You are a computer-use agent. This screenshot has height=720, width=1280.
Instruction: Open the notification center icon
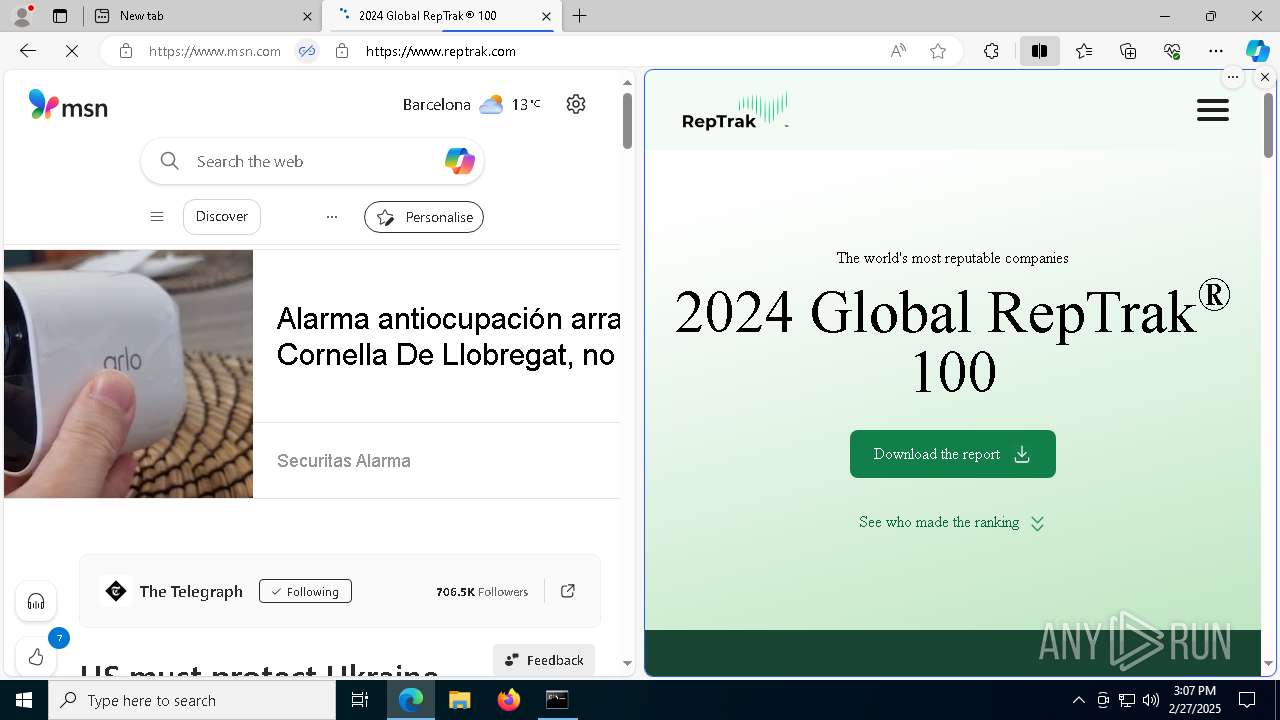(1247, 700)
